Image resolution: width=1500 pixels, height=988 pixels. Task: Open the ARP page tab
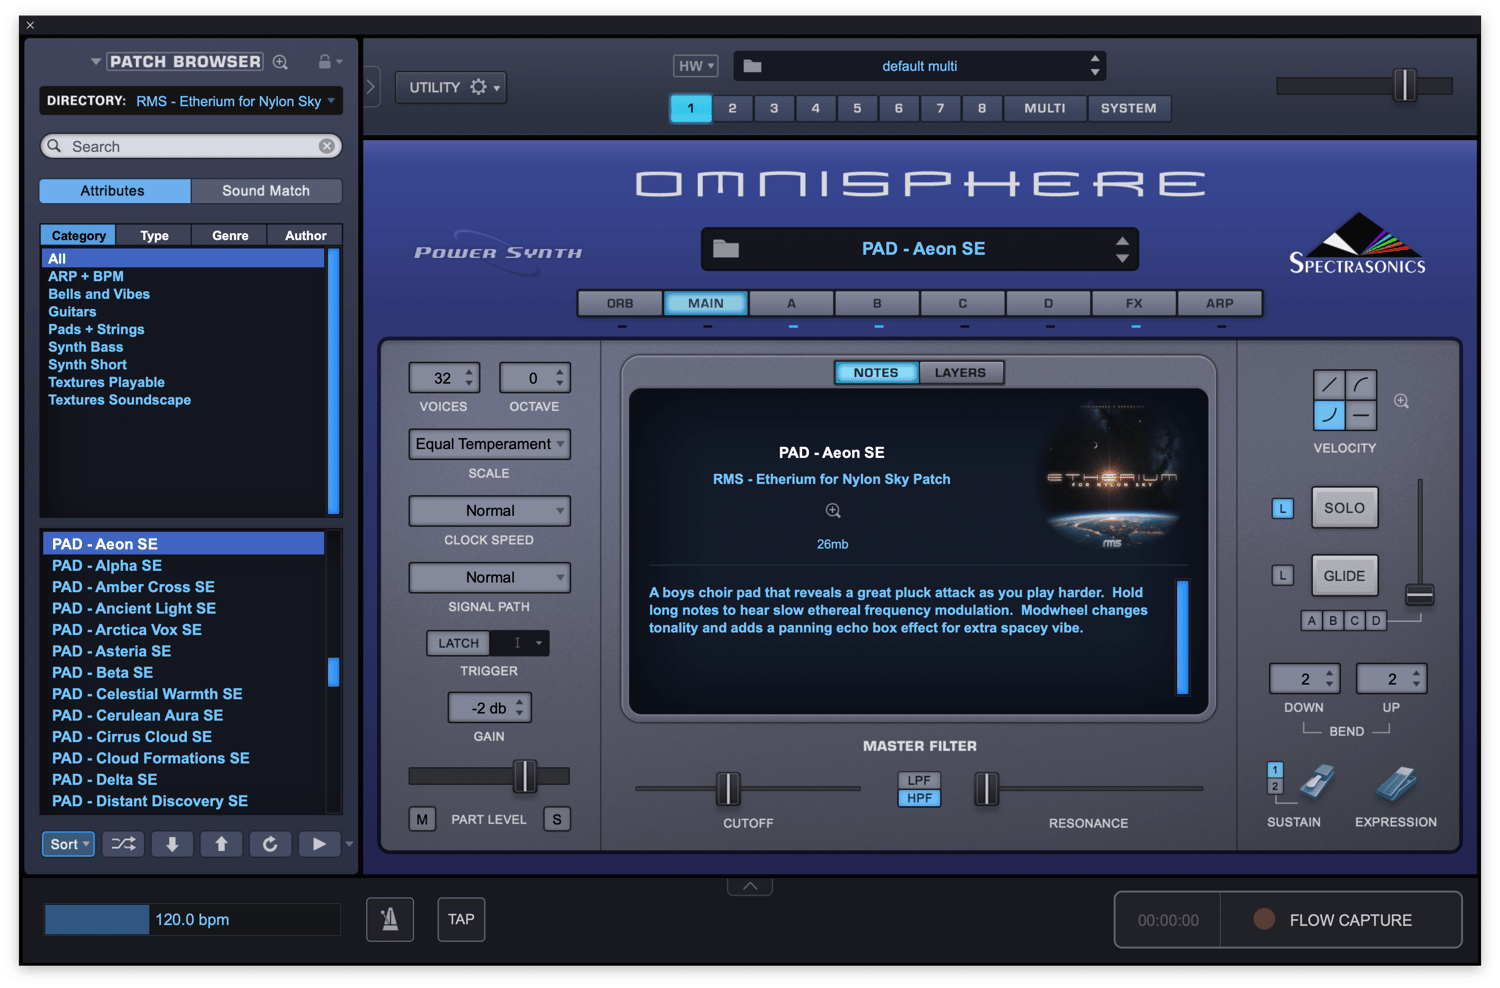coord(1220,303)
